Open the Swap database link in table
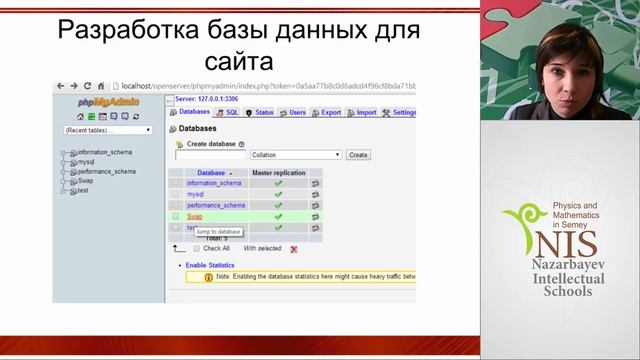Image resolution: width=640 pixels, height=360 pixels. [x=195, y=217]
